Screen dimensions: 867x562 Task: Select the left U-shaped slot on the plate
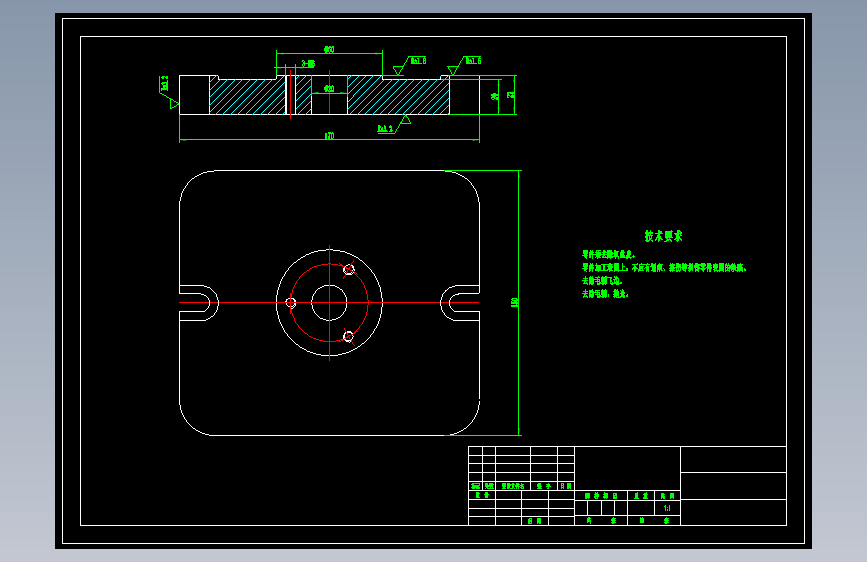tap(199, 303)
